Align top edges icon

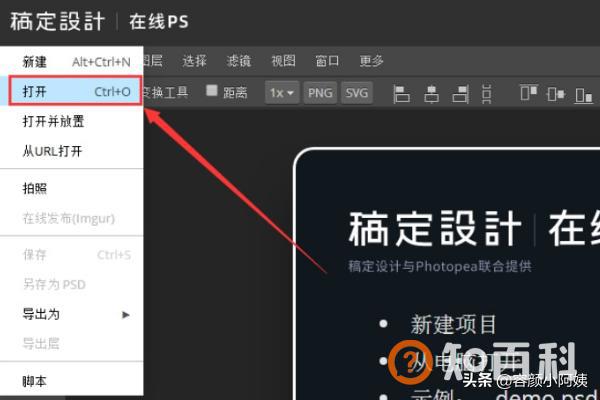pos(529,92)
